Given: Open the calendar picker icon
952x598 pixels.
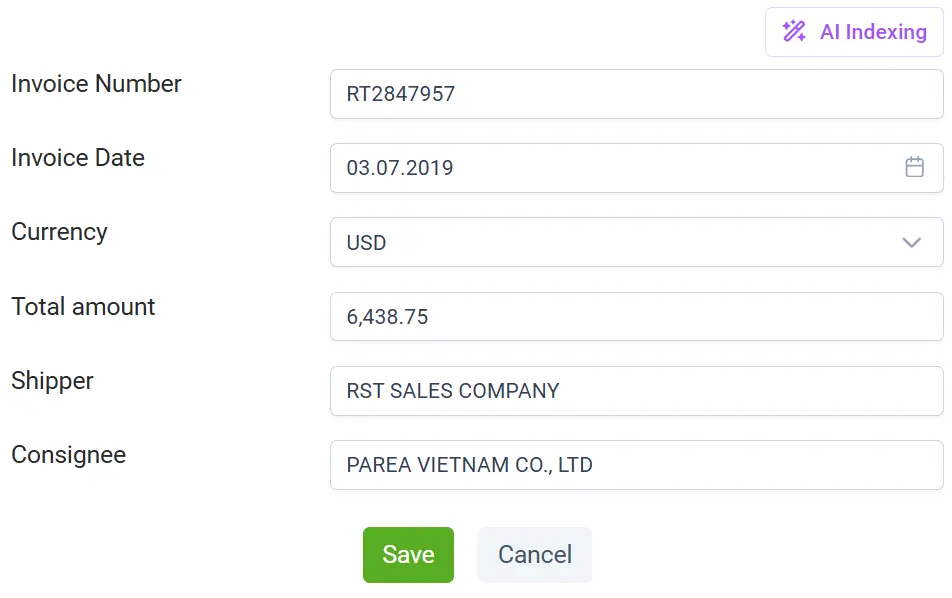Looking at the screenshot, I should coord(914,167).
